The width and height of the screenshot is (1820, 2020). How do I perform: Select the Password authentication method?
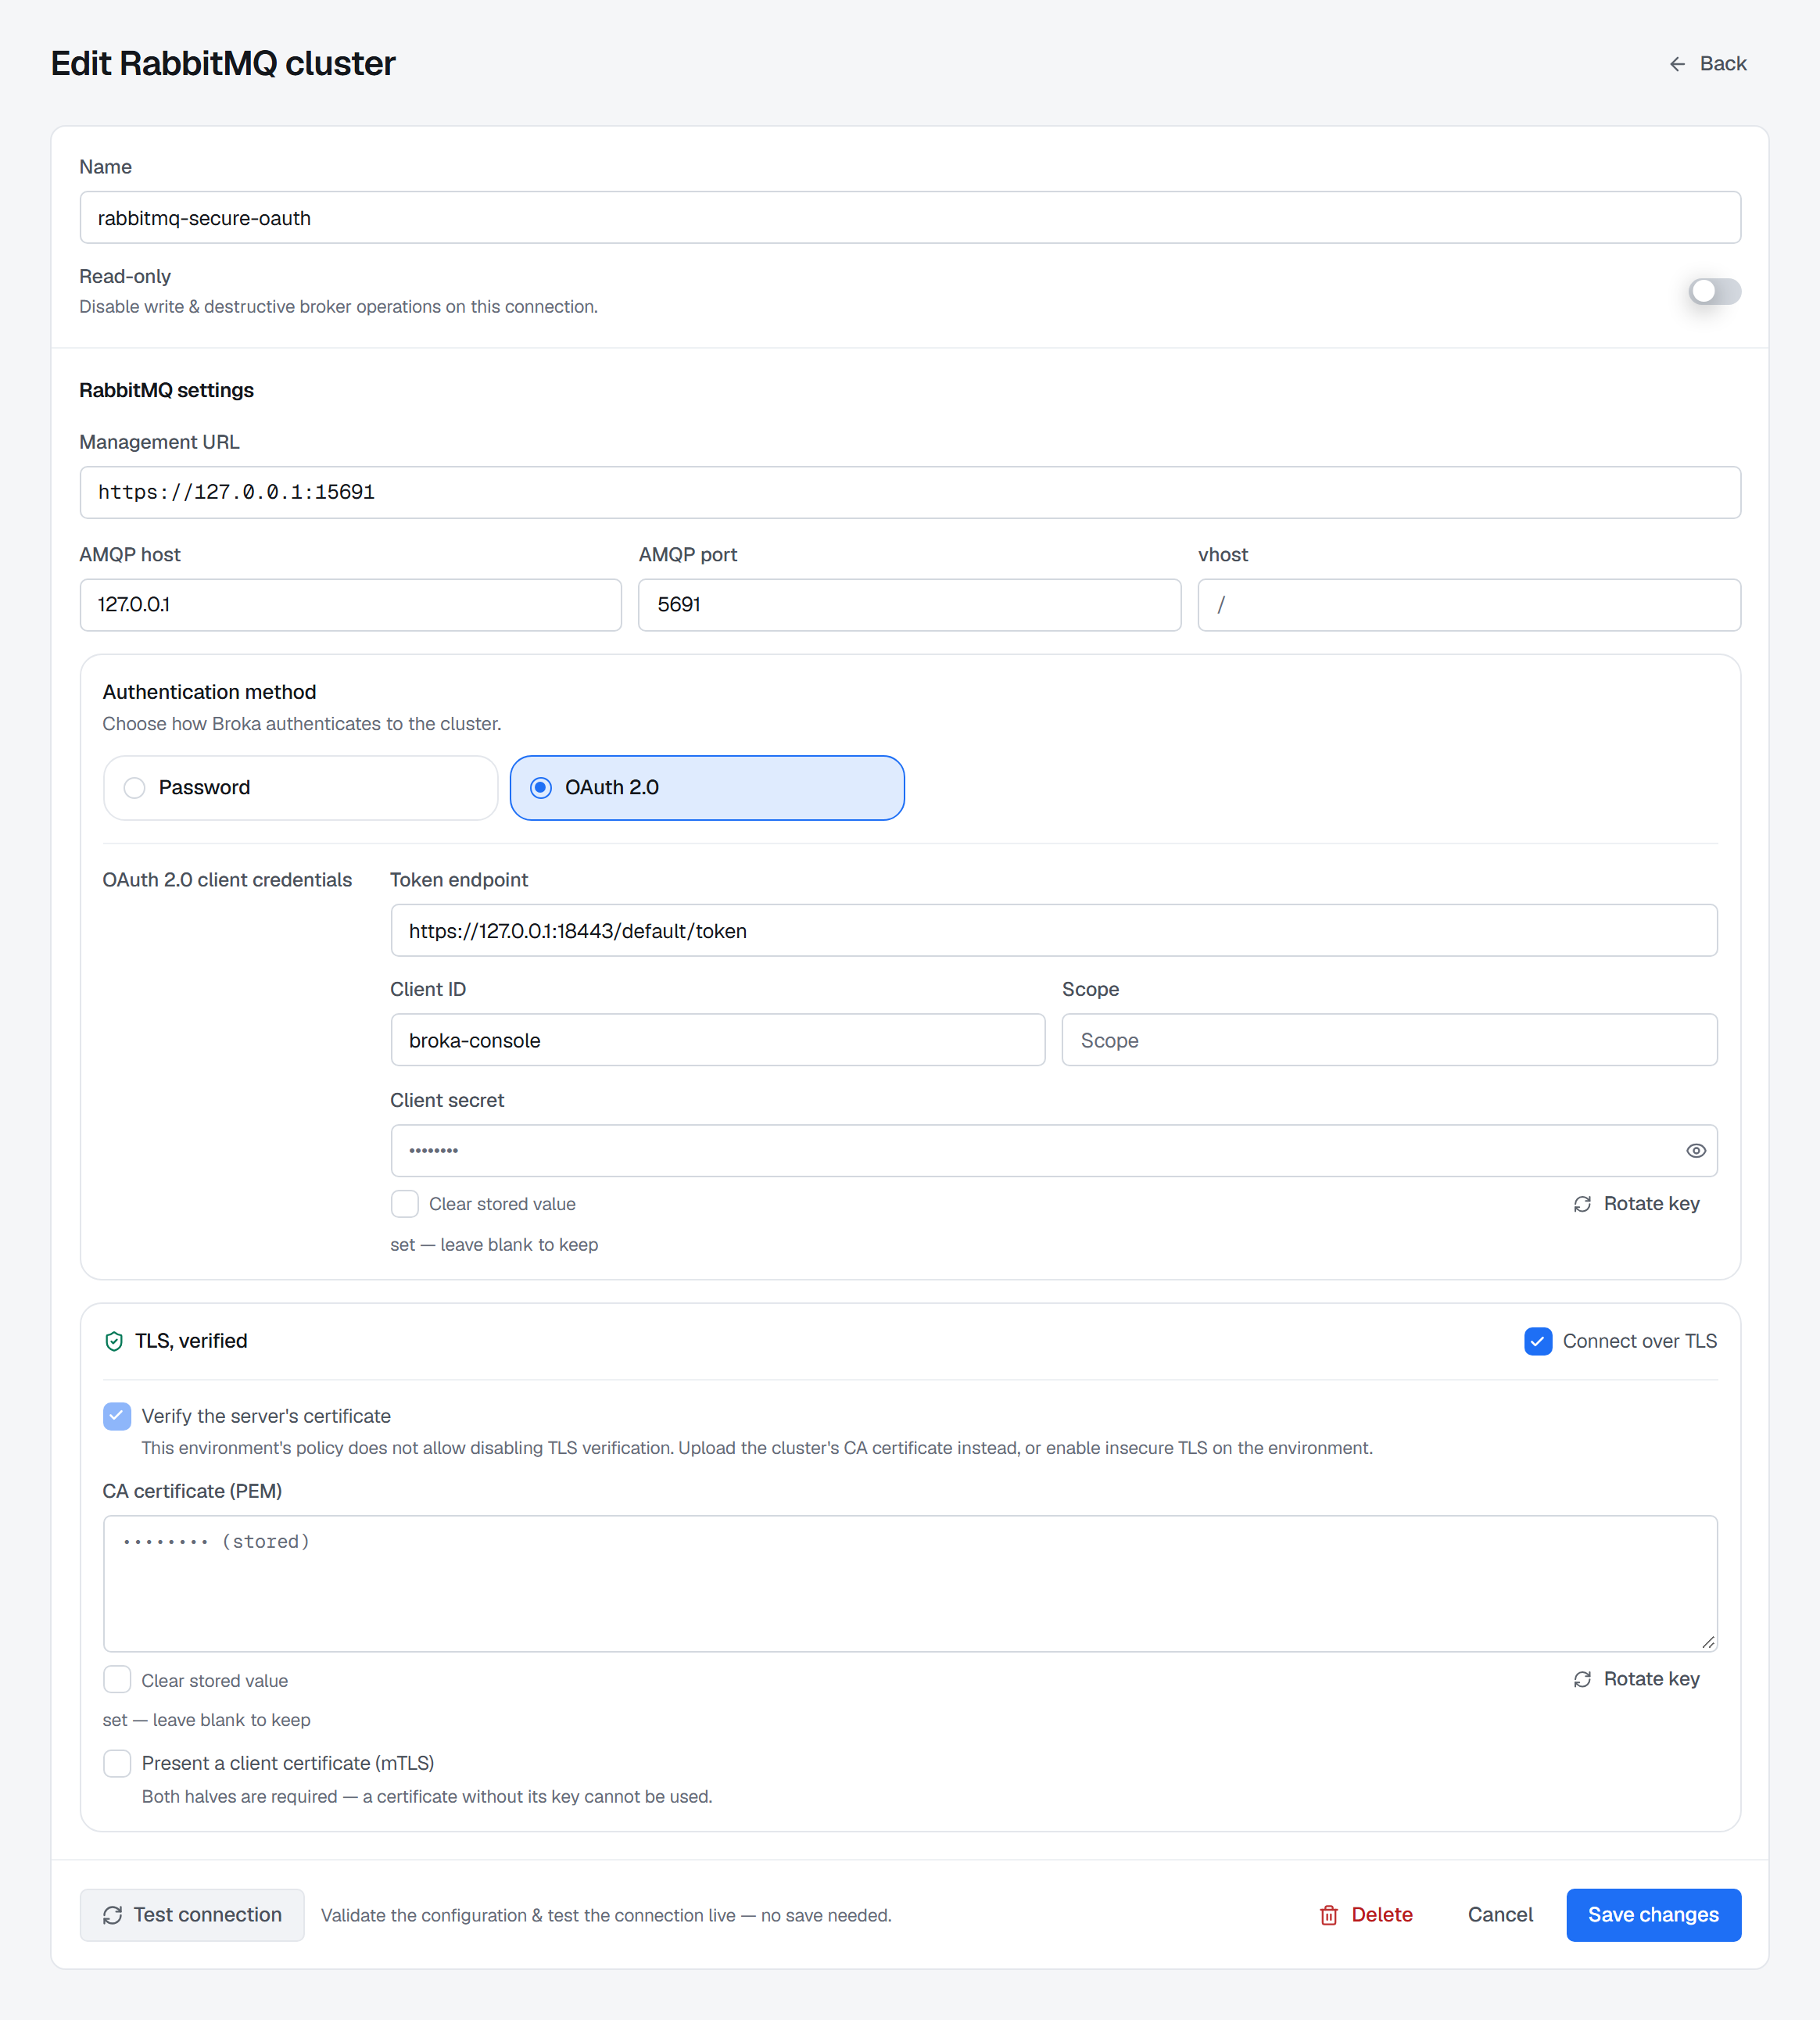tap(300, 788)
